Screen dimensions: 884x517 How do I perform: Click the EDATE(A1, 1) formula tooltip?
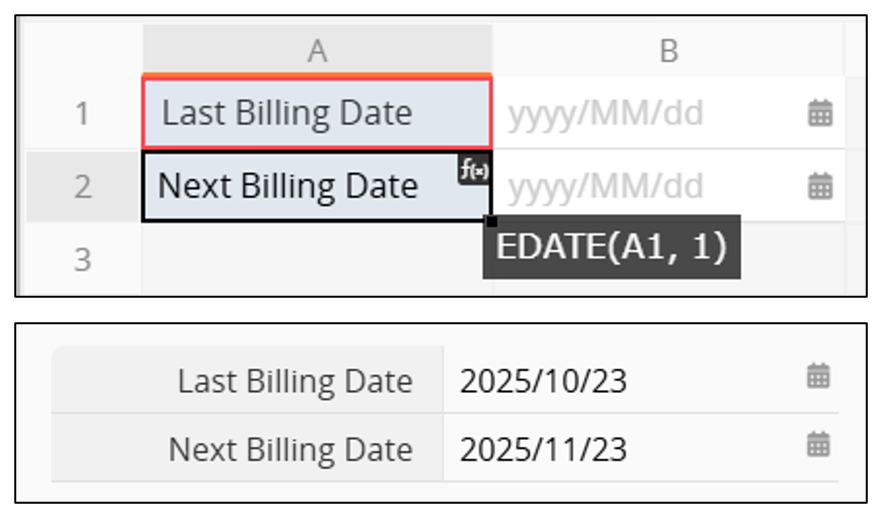point(611,247)
